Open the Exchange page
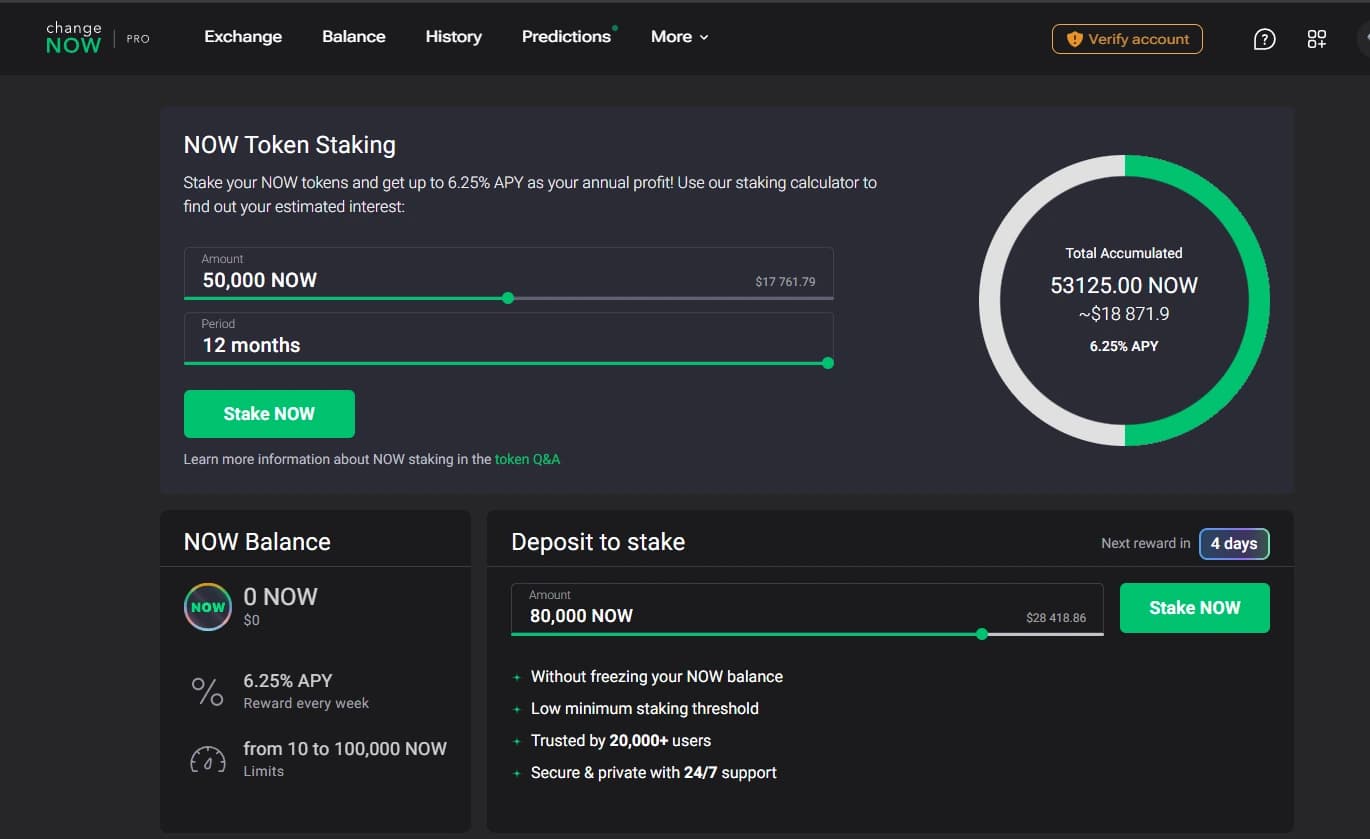 coord(243,37)
